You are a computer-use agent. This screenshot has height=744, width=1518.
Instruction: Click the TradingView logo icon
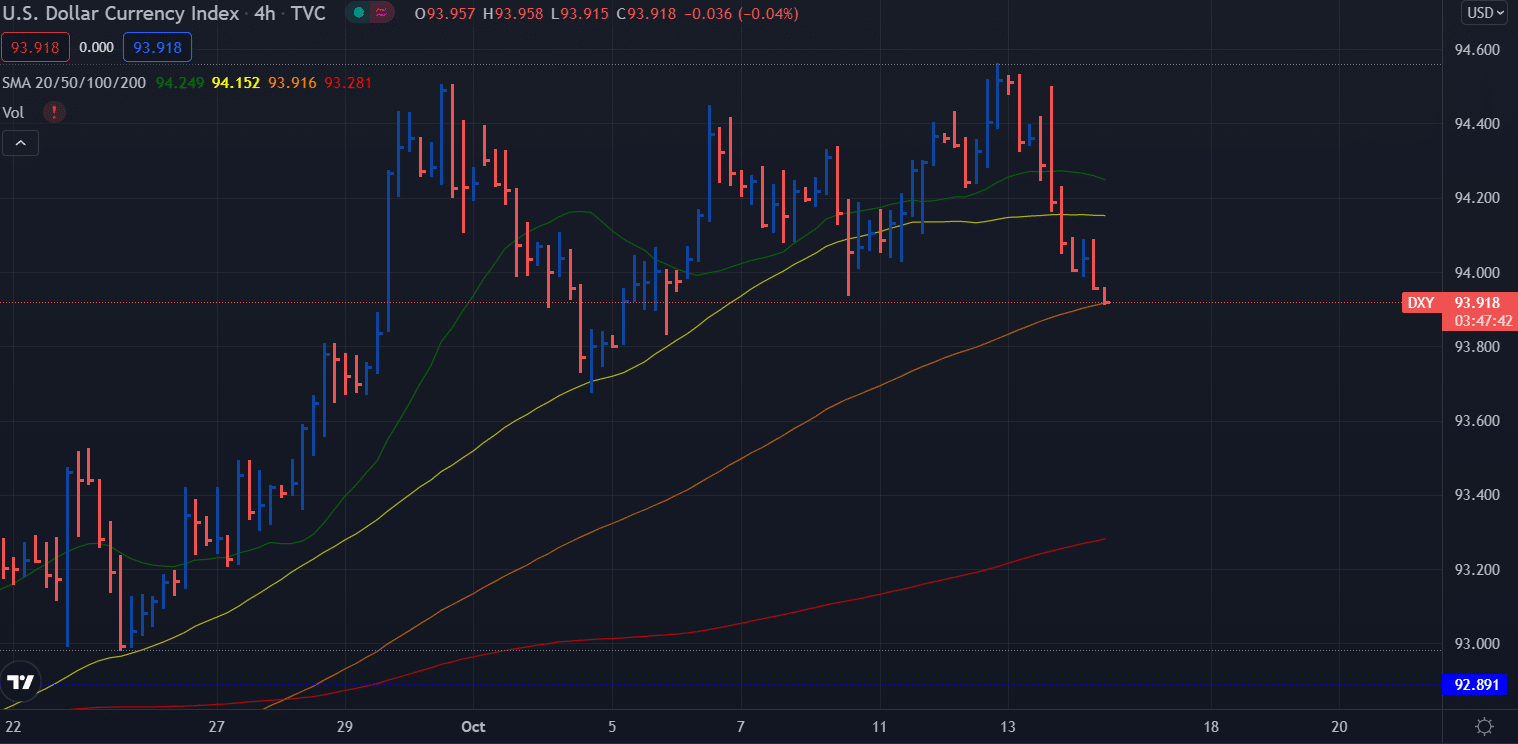[x=20, y=683]
